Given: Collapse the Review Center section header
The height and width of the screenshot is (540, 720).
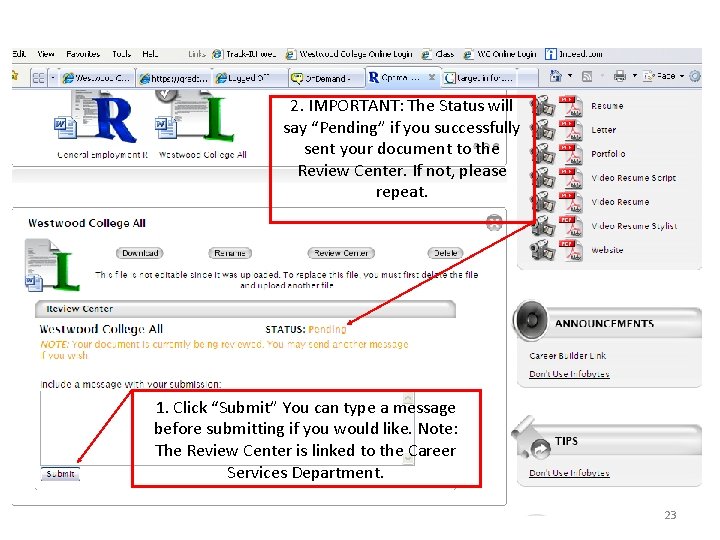Looking at the screenshot, I should pos(245,309).
